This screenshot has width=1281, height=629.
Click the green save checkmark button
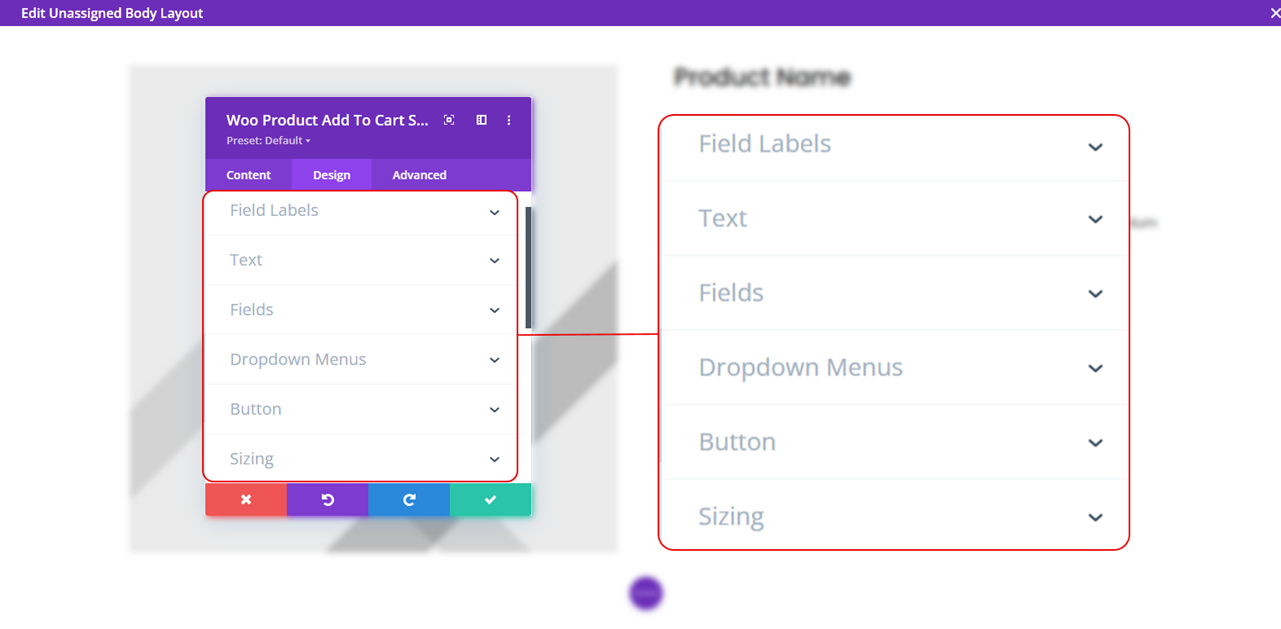[490, 500]
